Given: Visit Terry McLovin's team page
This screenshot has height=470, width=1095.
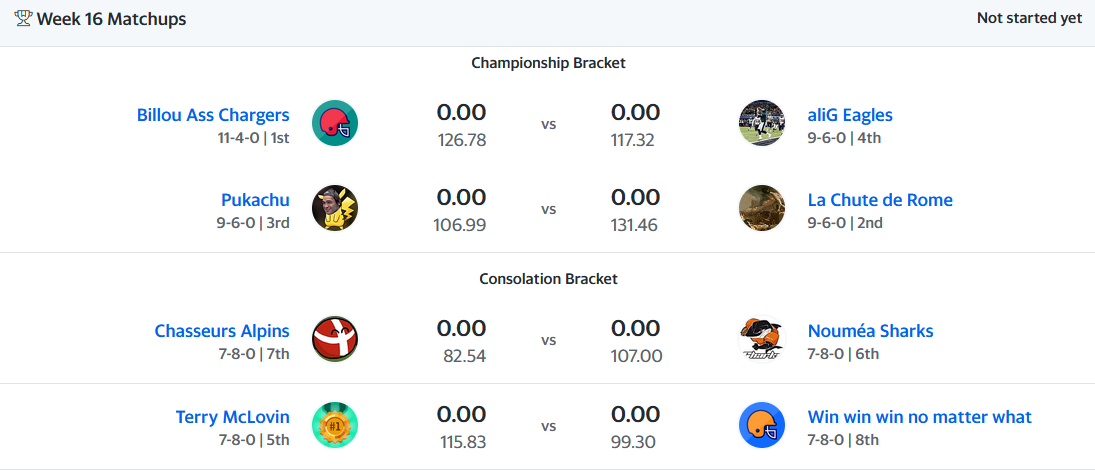Looking at the screenshot, I should point(233,417).
